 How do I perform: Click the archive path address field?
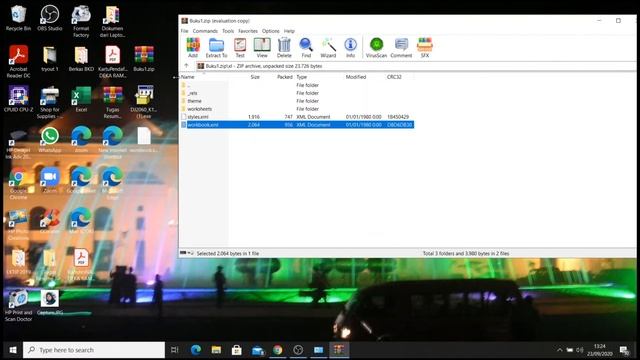pos(416,66)
